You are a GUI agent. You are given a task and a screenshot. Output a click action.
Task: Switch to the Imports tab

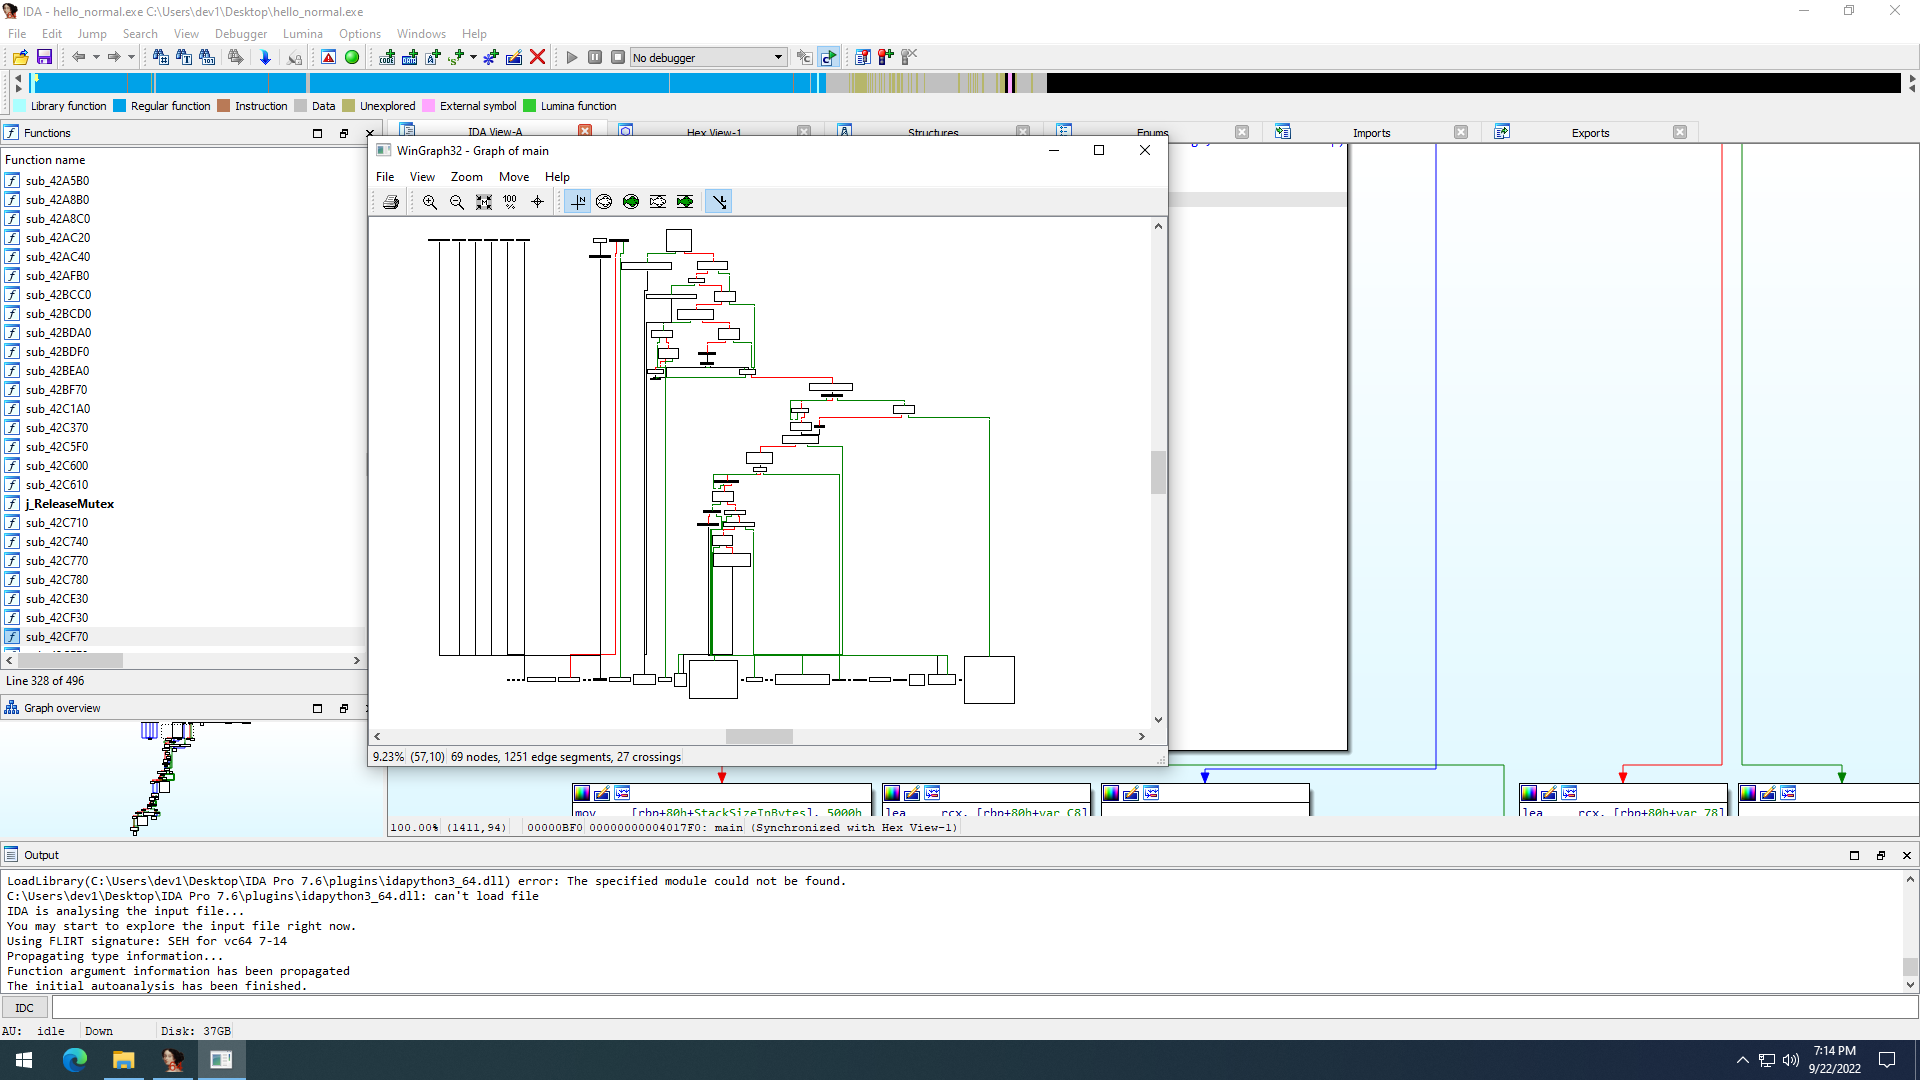coord(1371,133)
